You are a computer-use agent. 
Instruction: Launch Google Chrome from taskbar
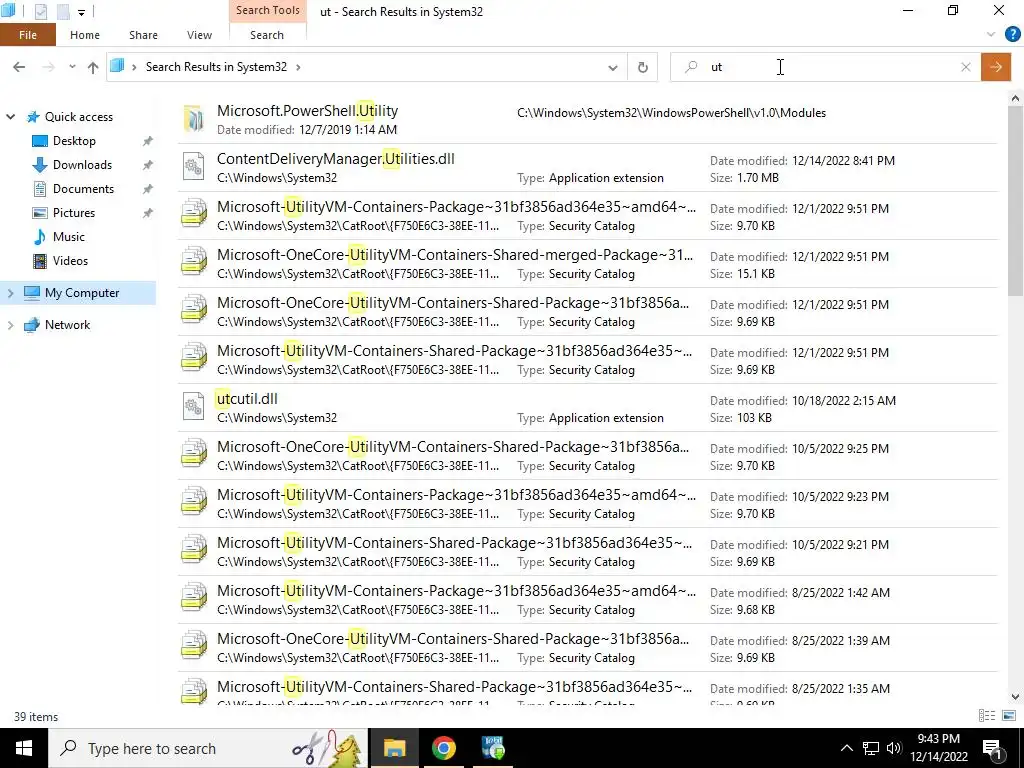pos(443,748)
